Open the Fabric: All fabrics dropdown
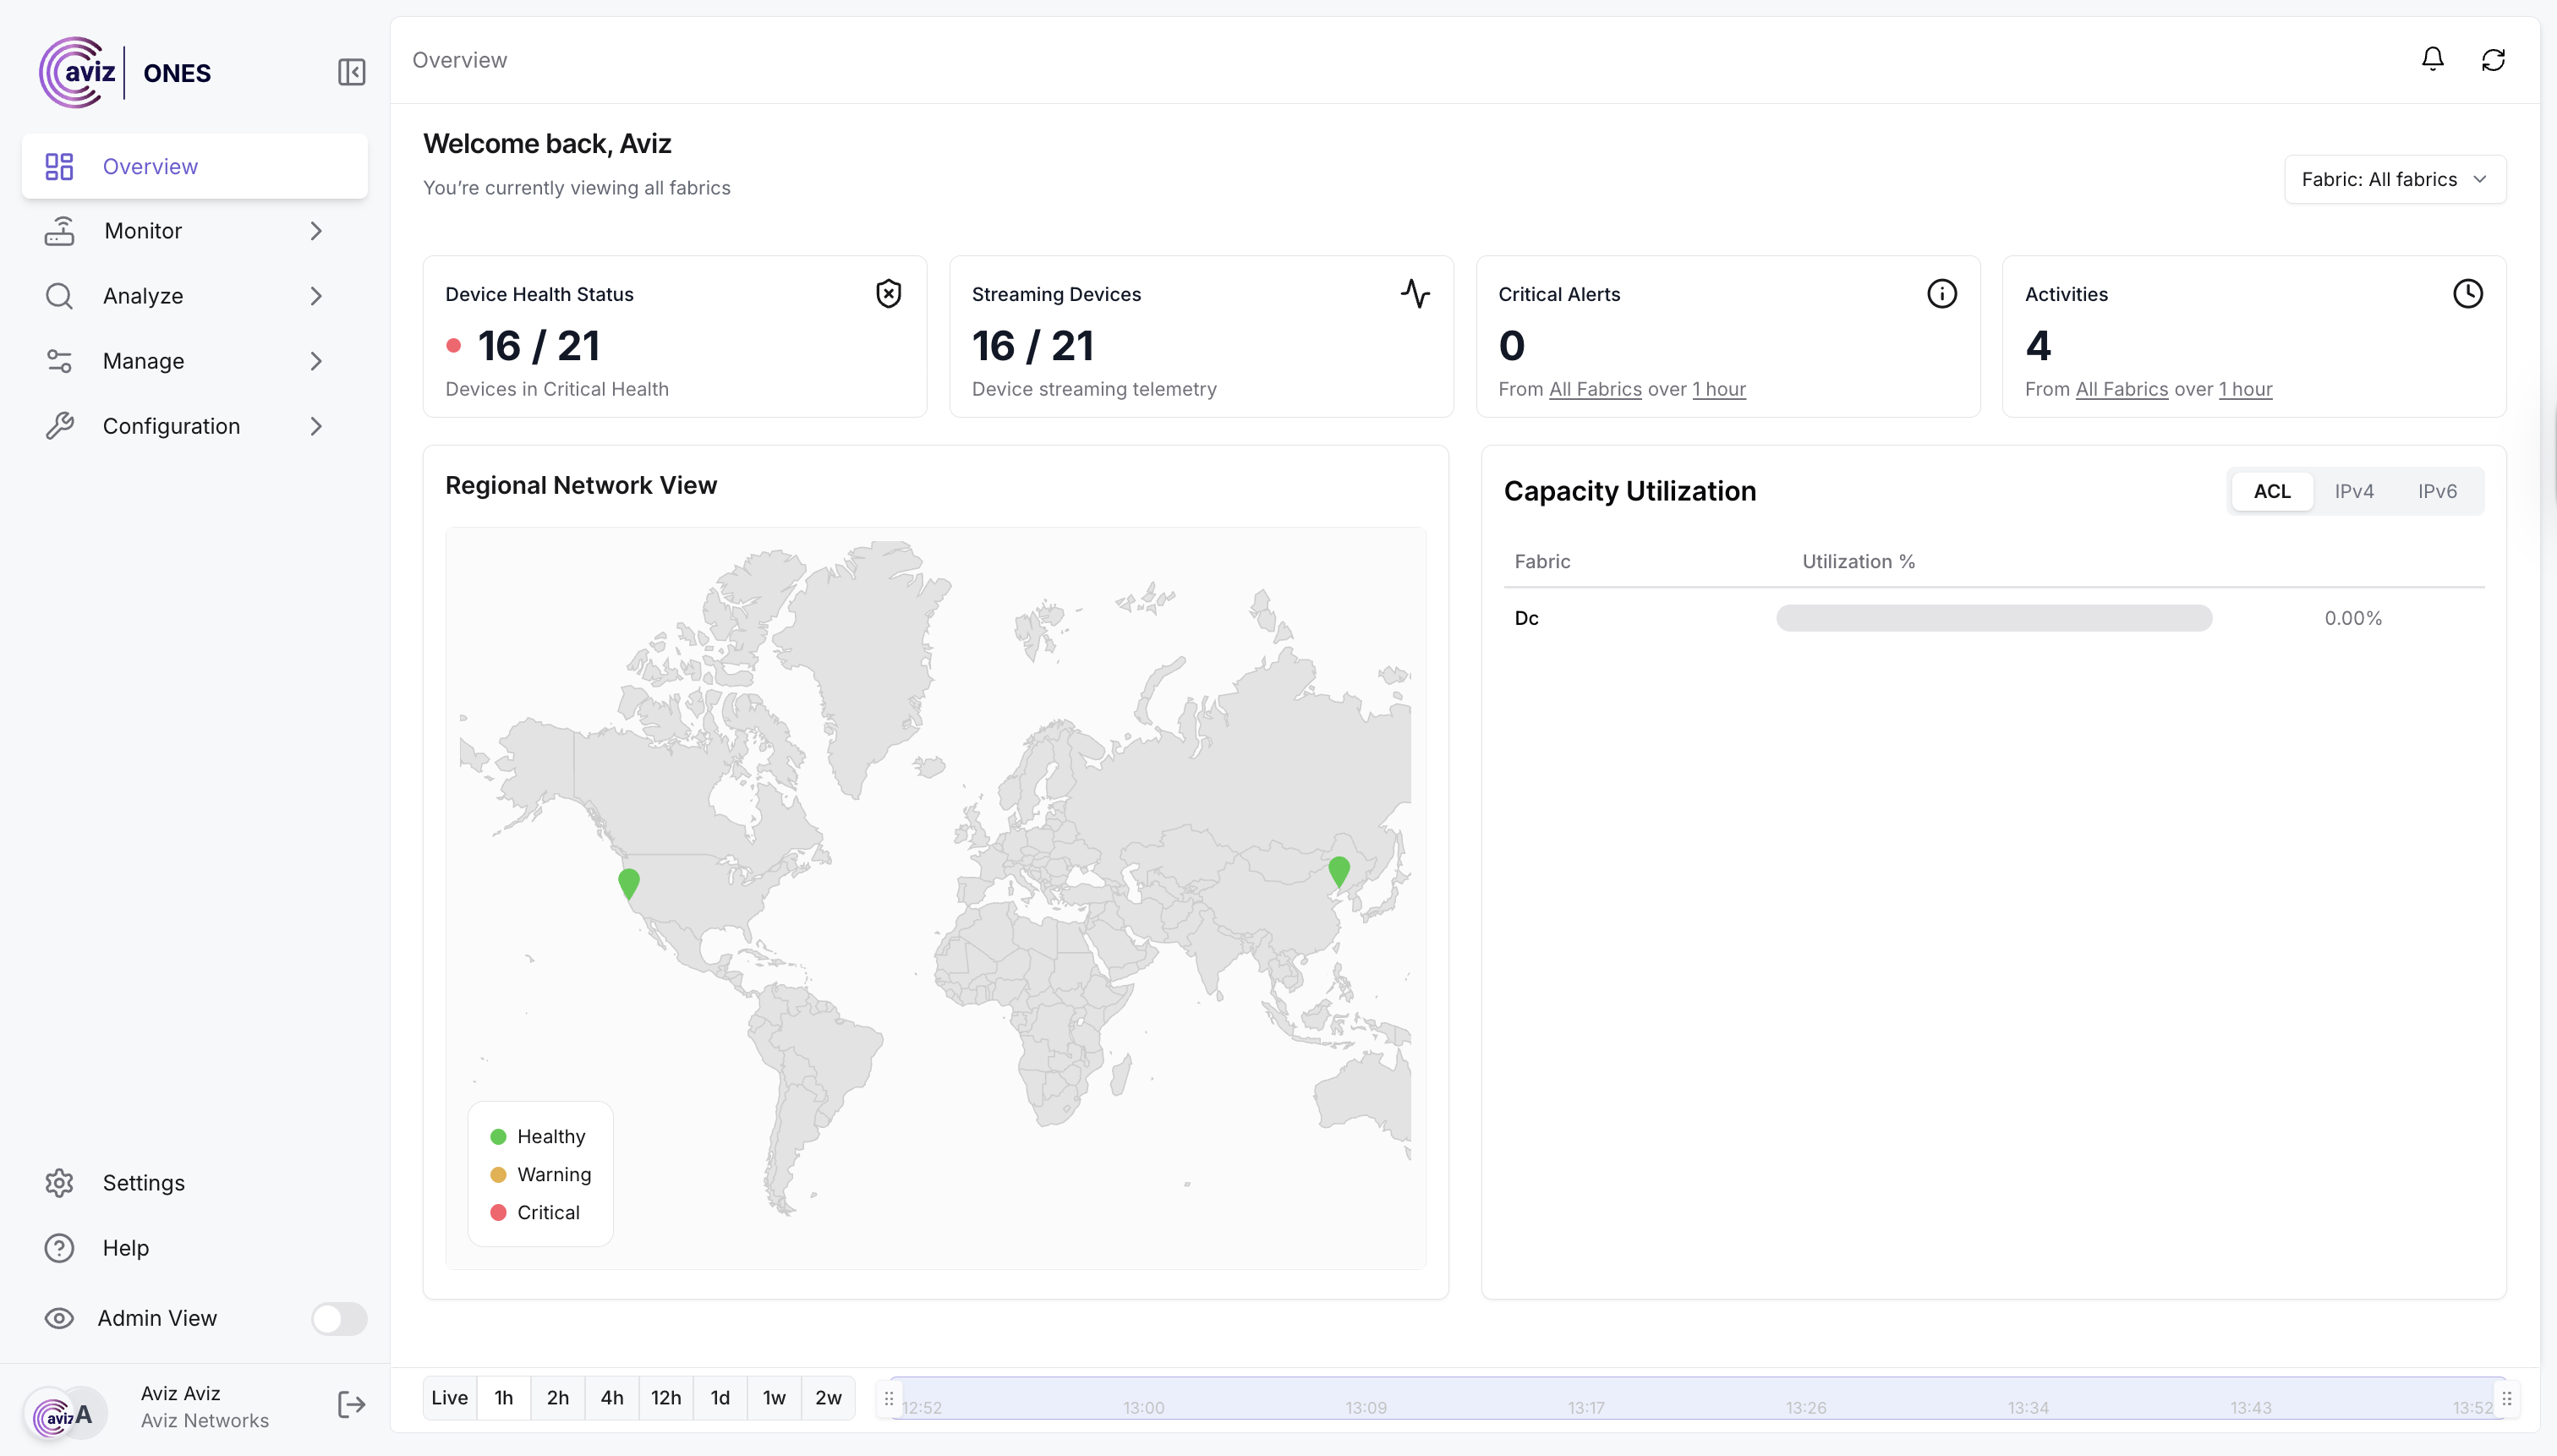This screenshot has height=1456, width=2557. click(2394, 179)
